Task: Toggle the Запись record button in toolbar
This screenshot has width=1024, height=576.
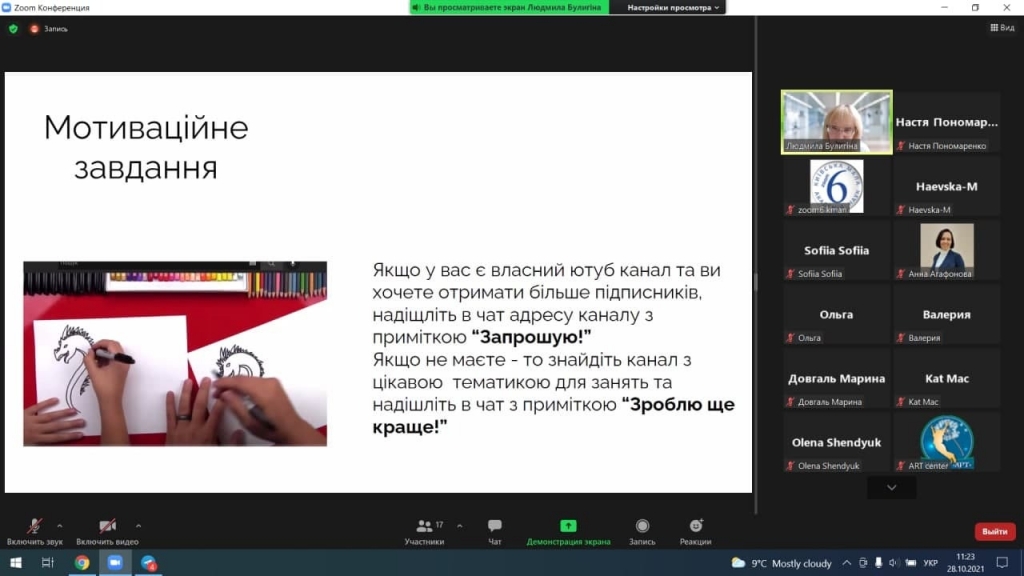Action: (642, 532)
